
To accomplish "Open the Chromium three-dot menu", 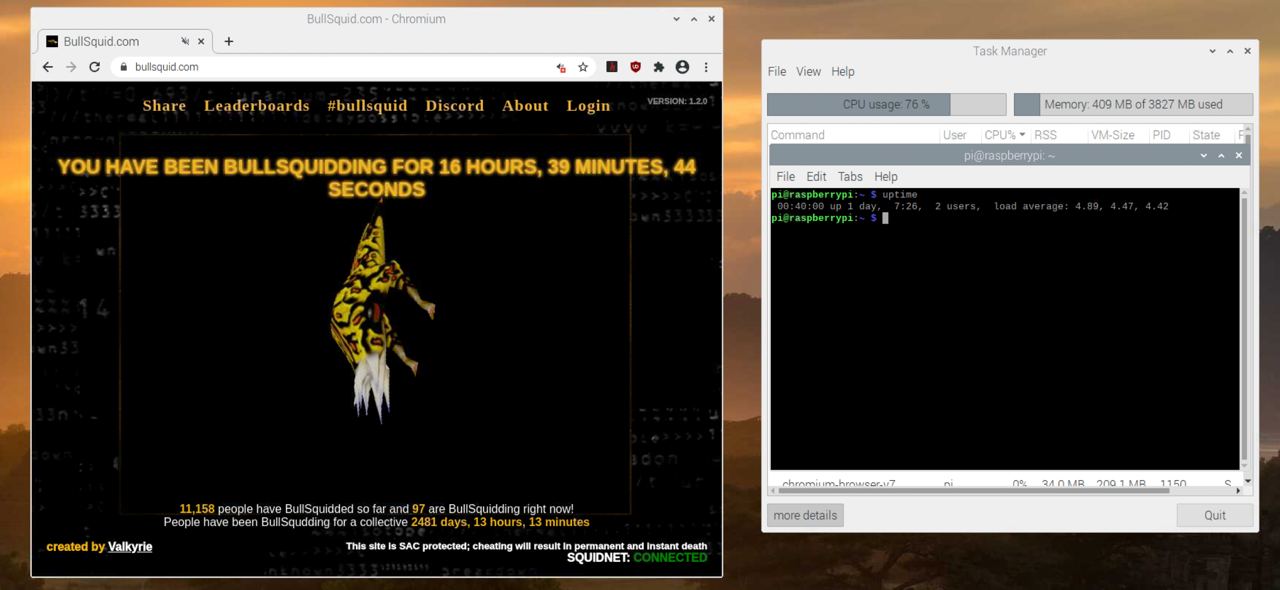I will coord(706,67).
